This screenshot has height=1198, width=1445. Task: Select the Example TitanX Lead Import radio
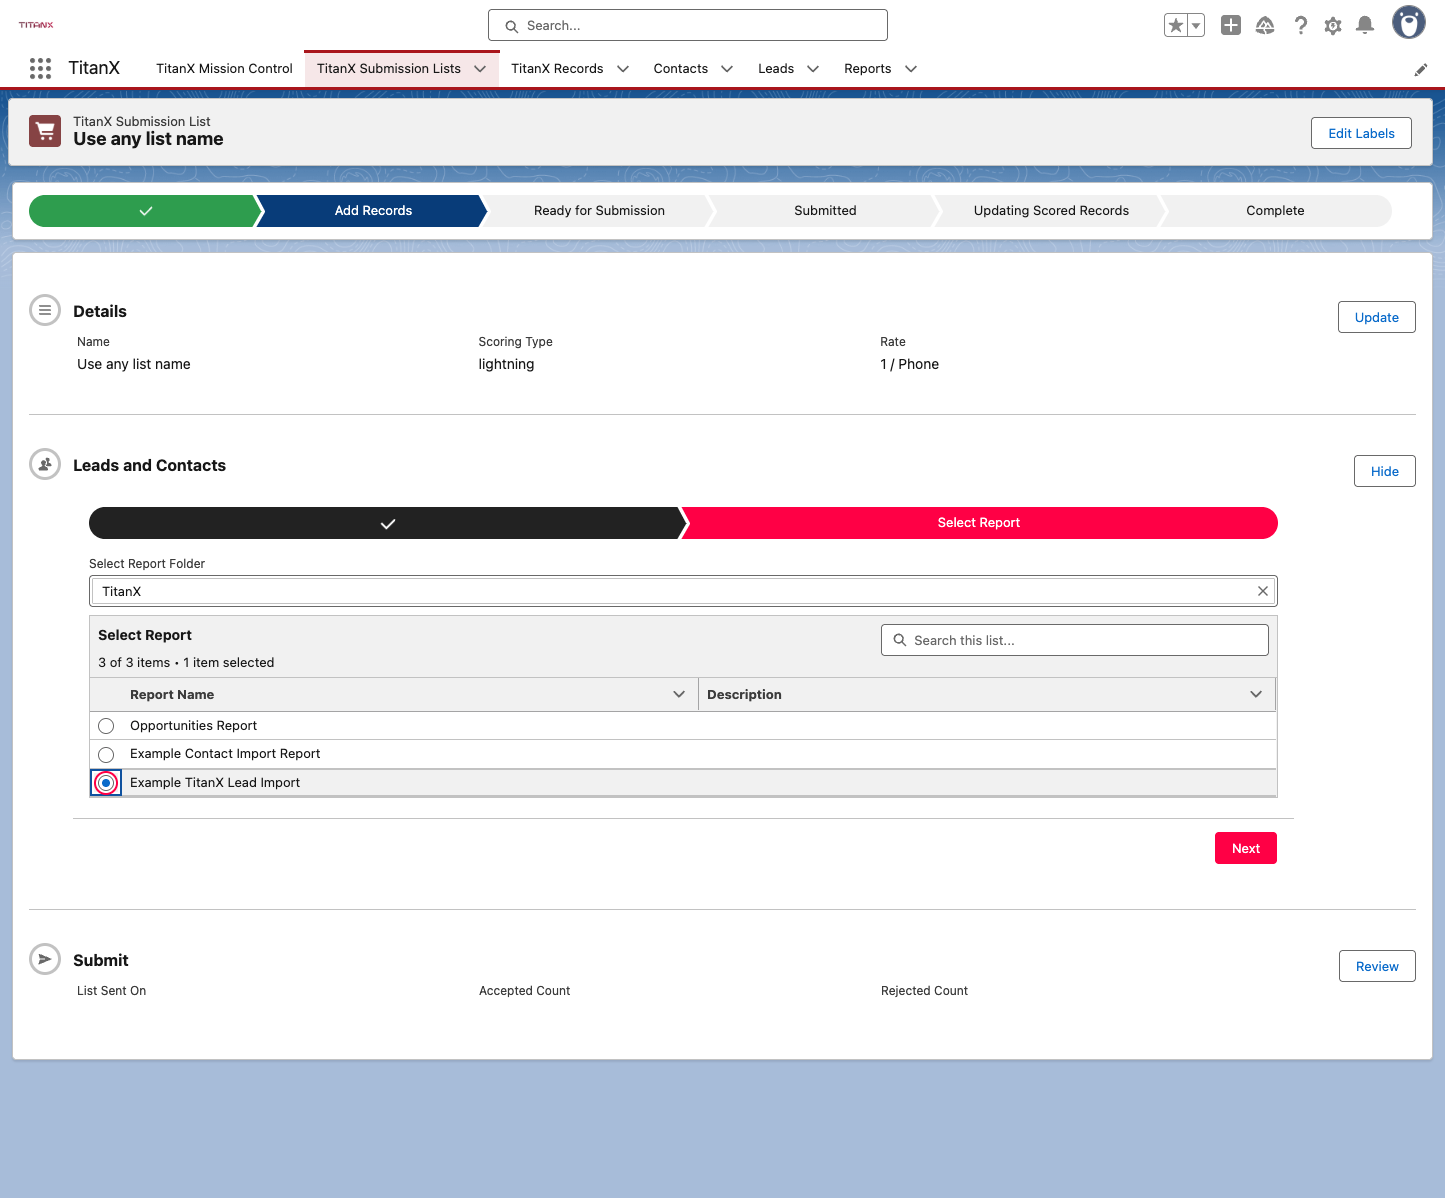click(106, 783)
